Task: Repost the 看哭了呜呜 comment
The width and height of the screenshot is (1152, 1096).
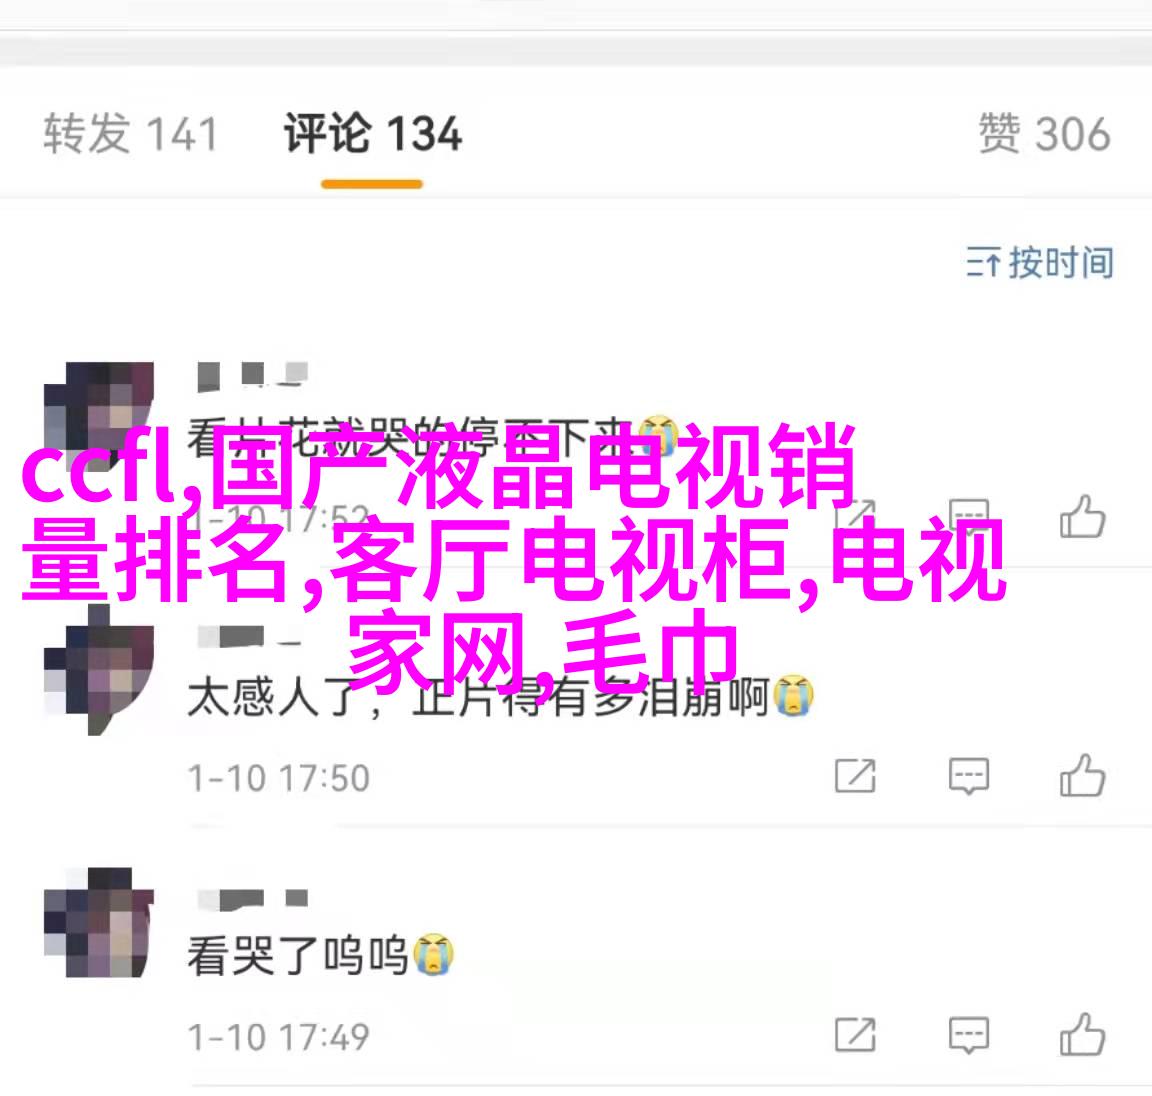Action: [x=855, y=1036]
